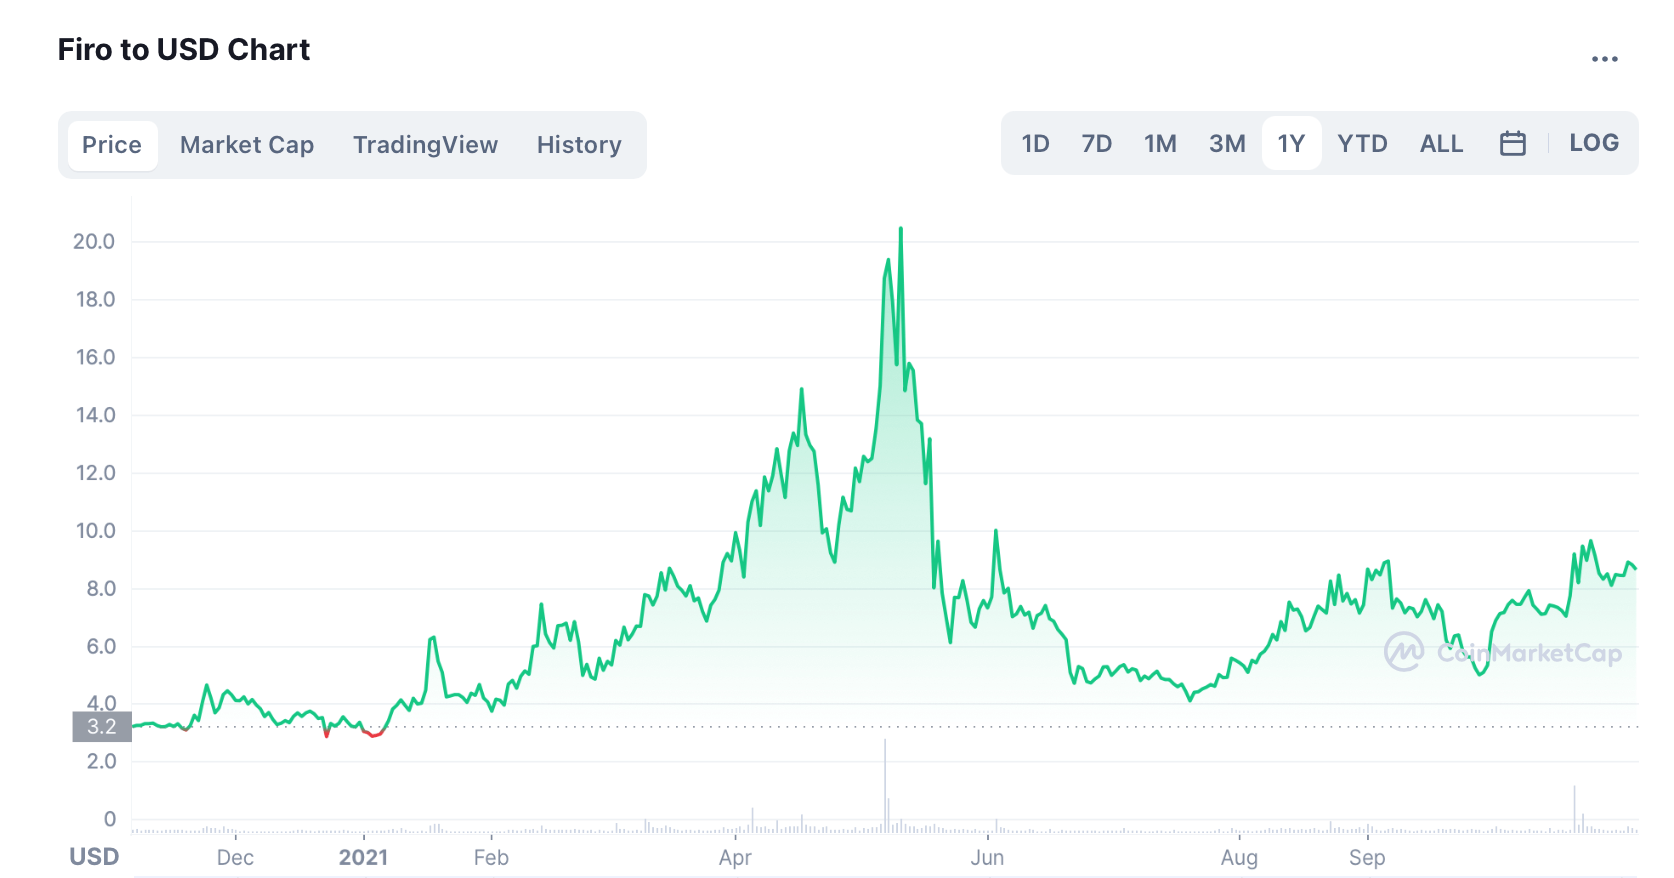Click the chart's peak price point above 20.0
The height and width of the screenshot is (878, 1674).
901,229
